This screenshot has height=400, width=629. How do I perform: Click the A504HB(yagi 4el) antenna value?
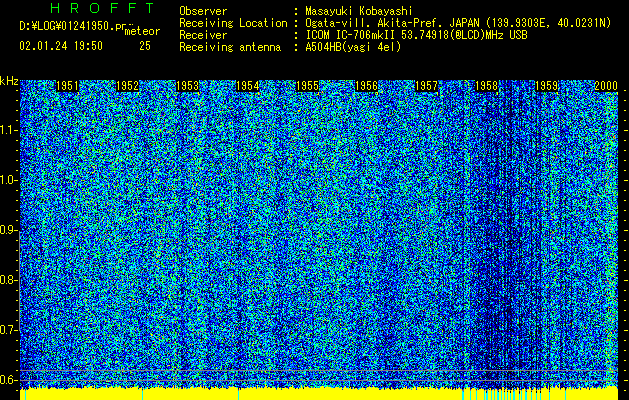point(353,47)
